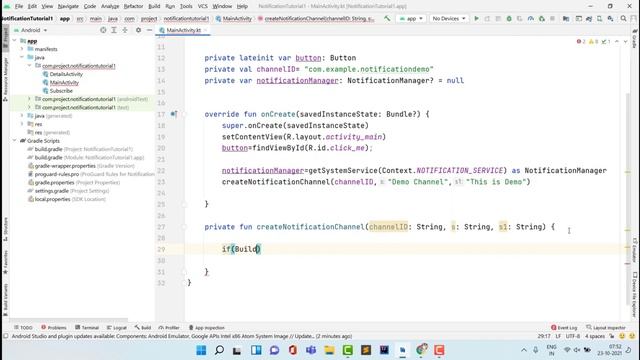Open the SDK Manager icon in toolbar

(x=611, y=18)
